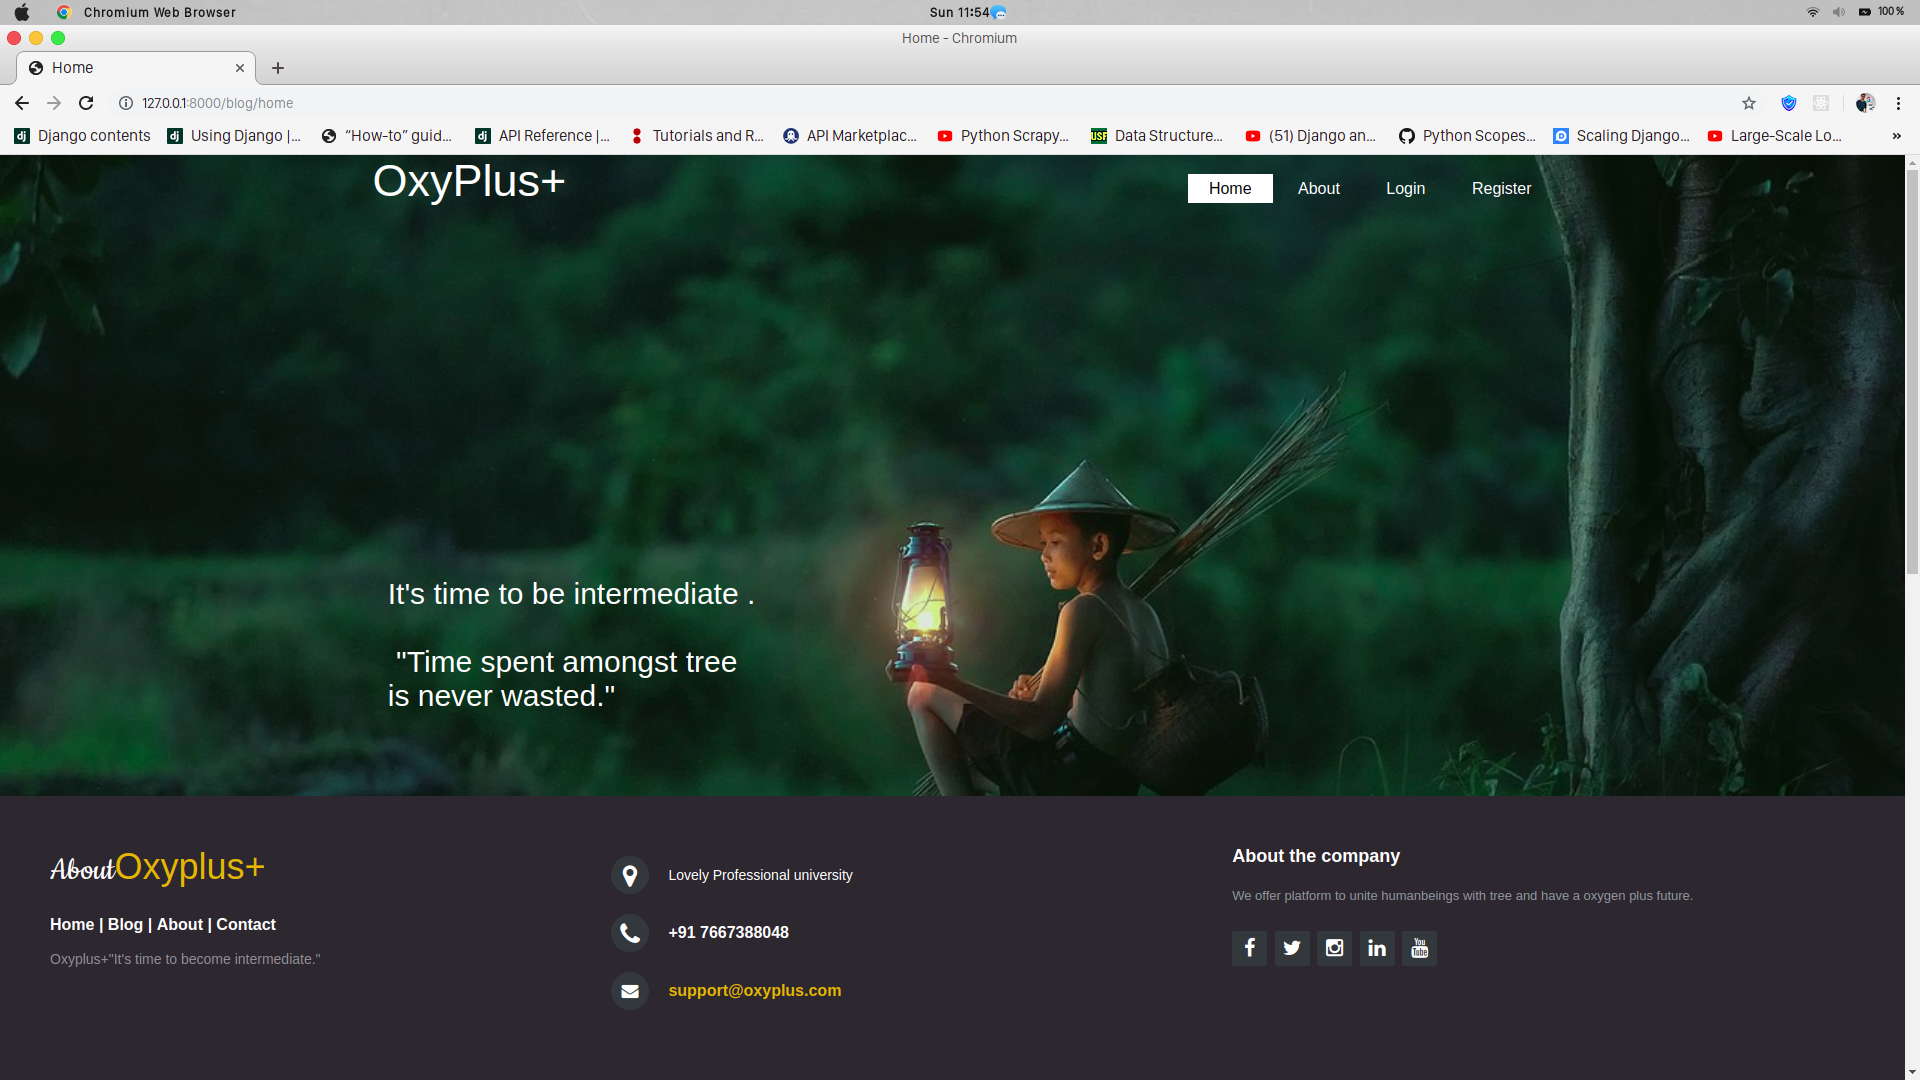
Task: Bookmark this page with the star icon
Action: [1749, 103]
